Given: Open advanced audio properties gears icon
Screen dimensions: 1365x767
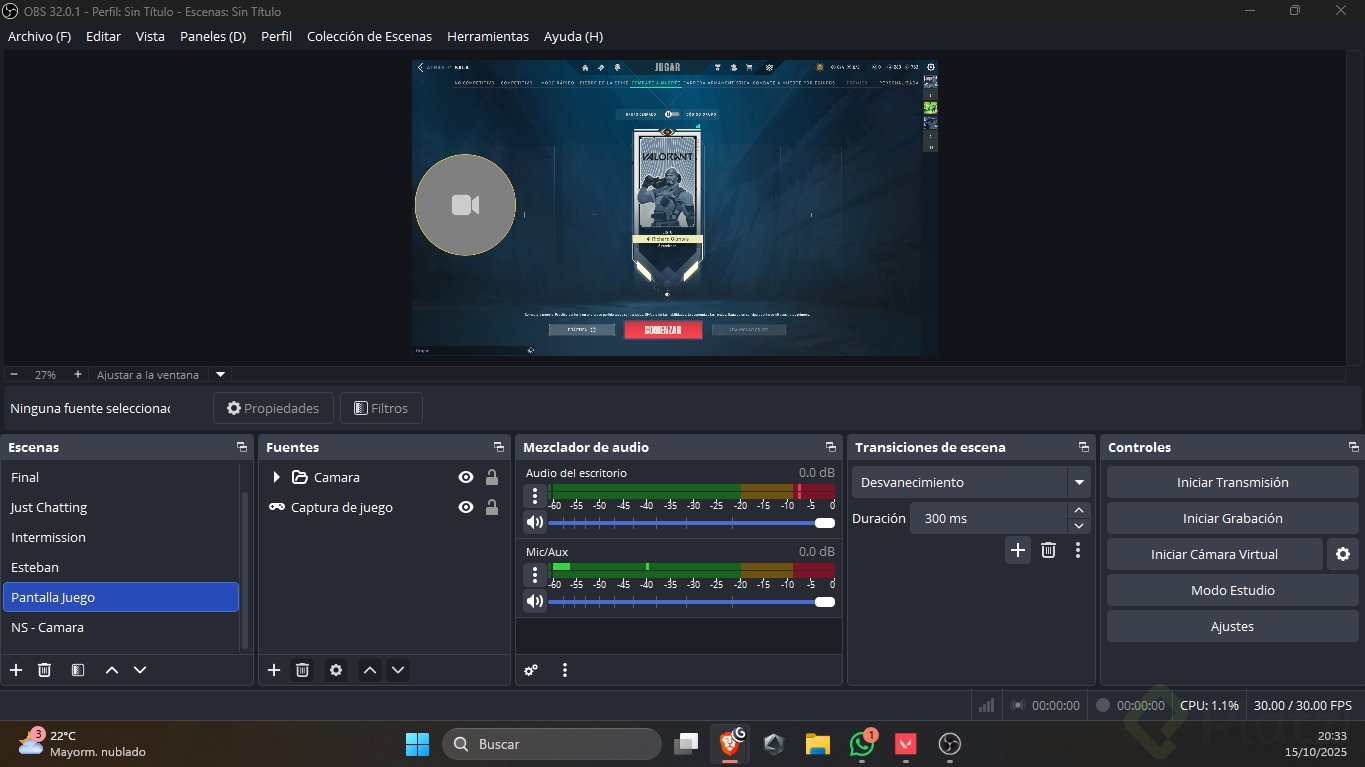Looking at the screenshot, I should [x=531, y=670].
